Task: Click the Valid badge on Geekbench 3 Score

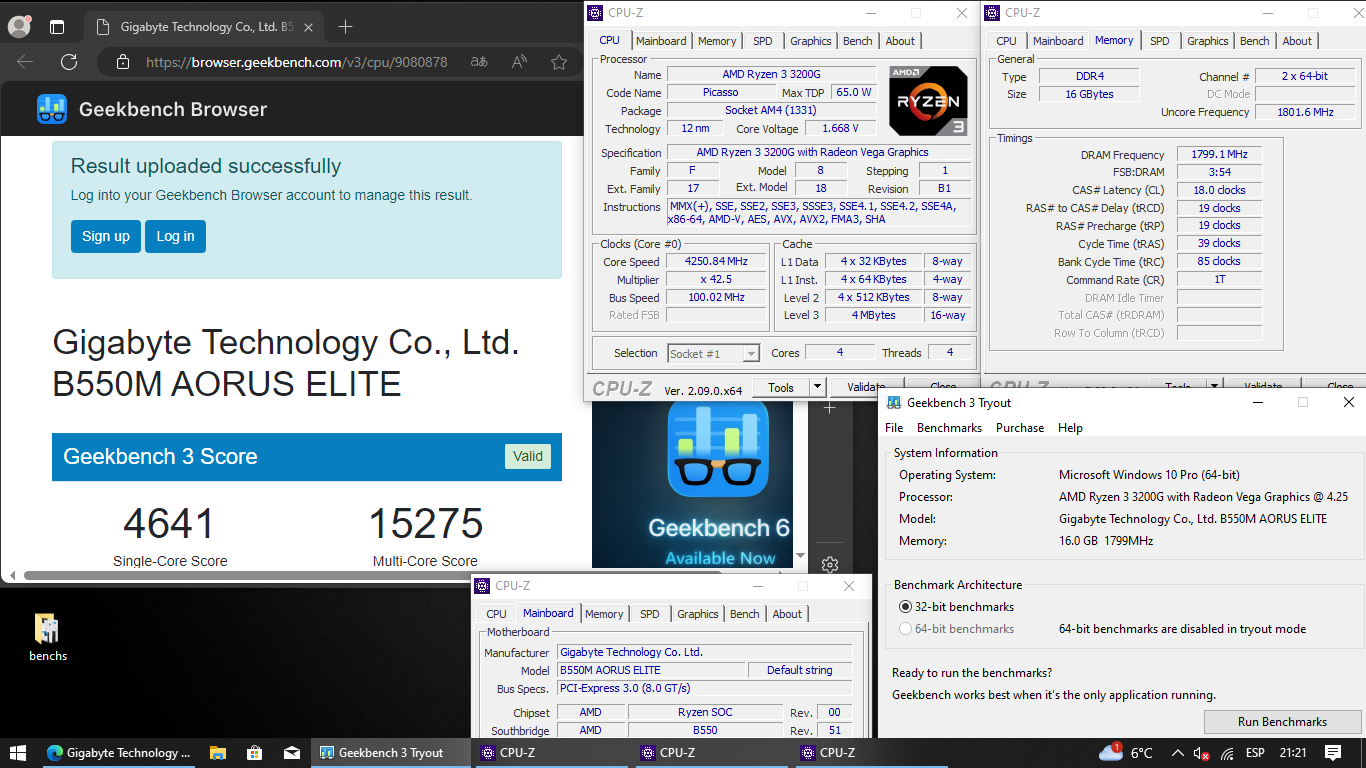Action: (x=527, y=456)
